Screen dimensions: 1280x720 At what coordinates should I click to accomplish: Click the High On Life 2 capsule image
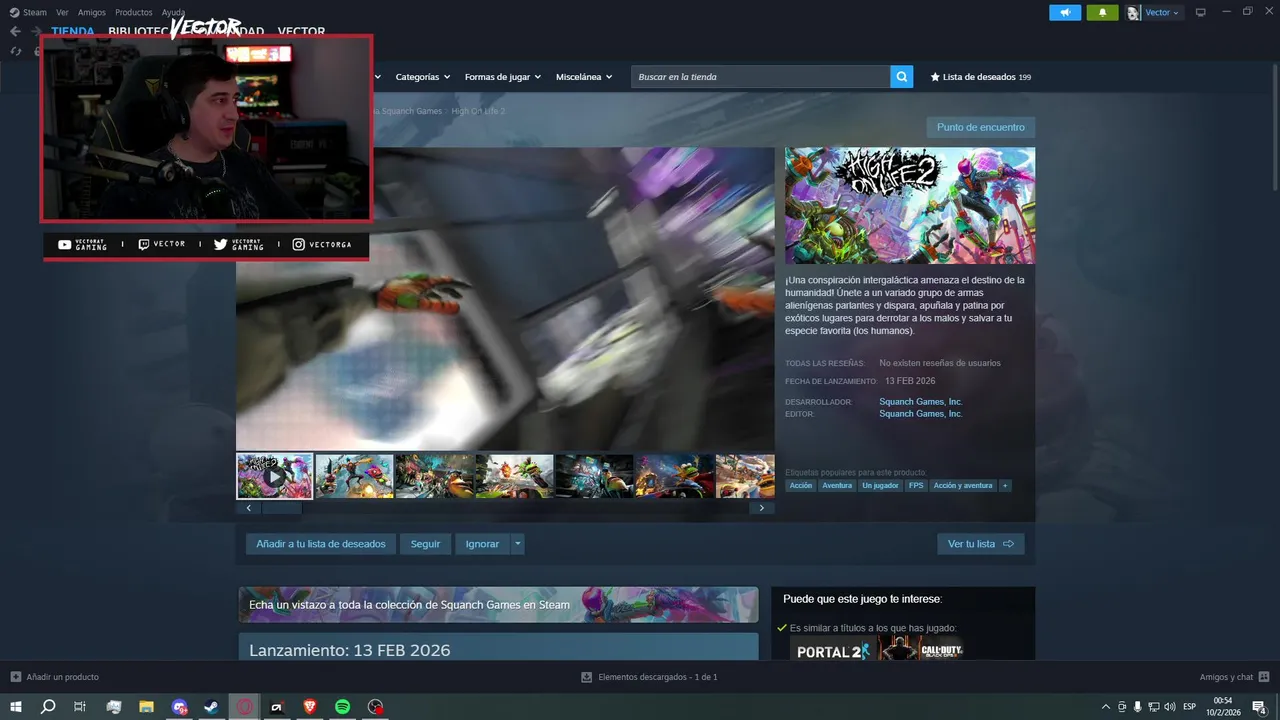[910, 205]
